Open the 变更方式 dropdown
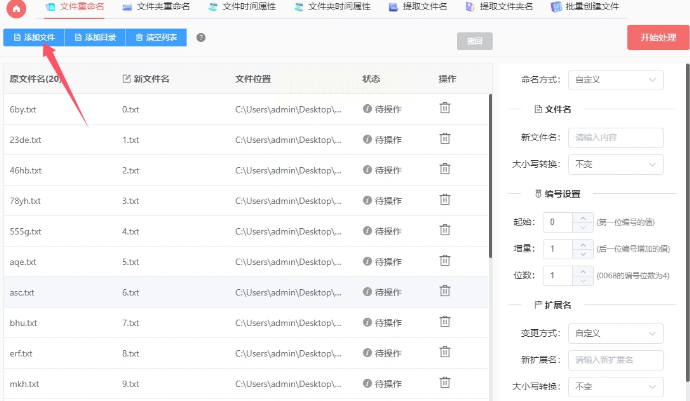Screen dimensions: 690x401 (x=616, y=333)
